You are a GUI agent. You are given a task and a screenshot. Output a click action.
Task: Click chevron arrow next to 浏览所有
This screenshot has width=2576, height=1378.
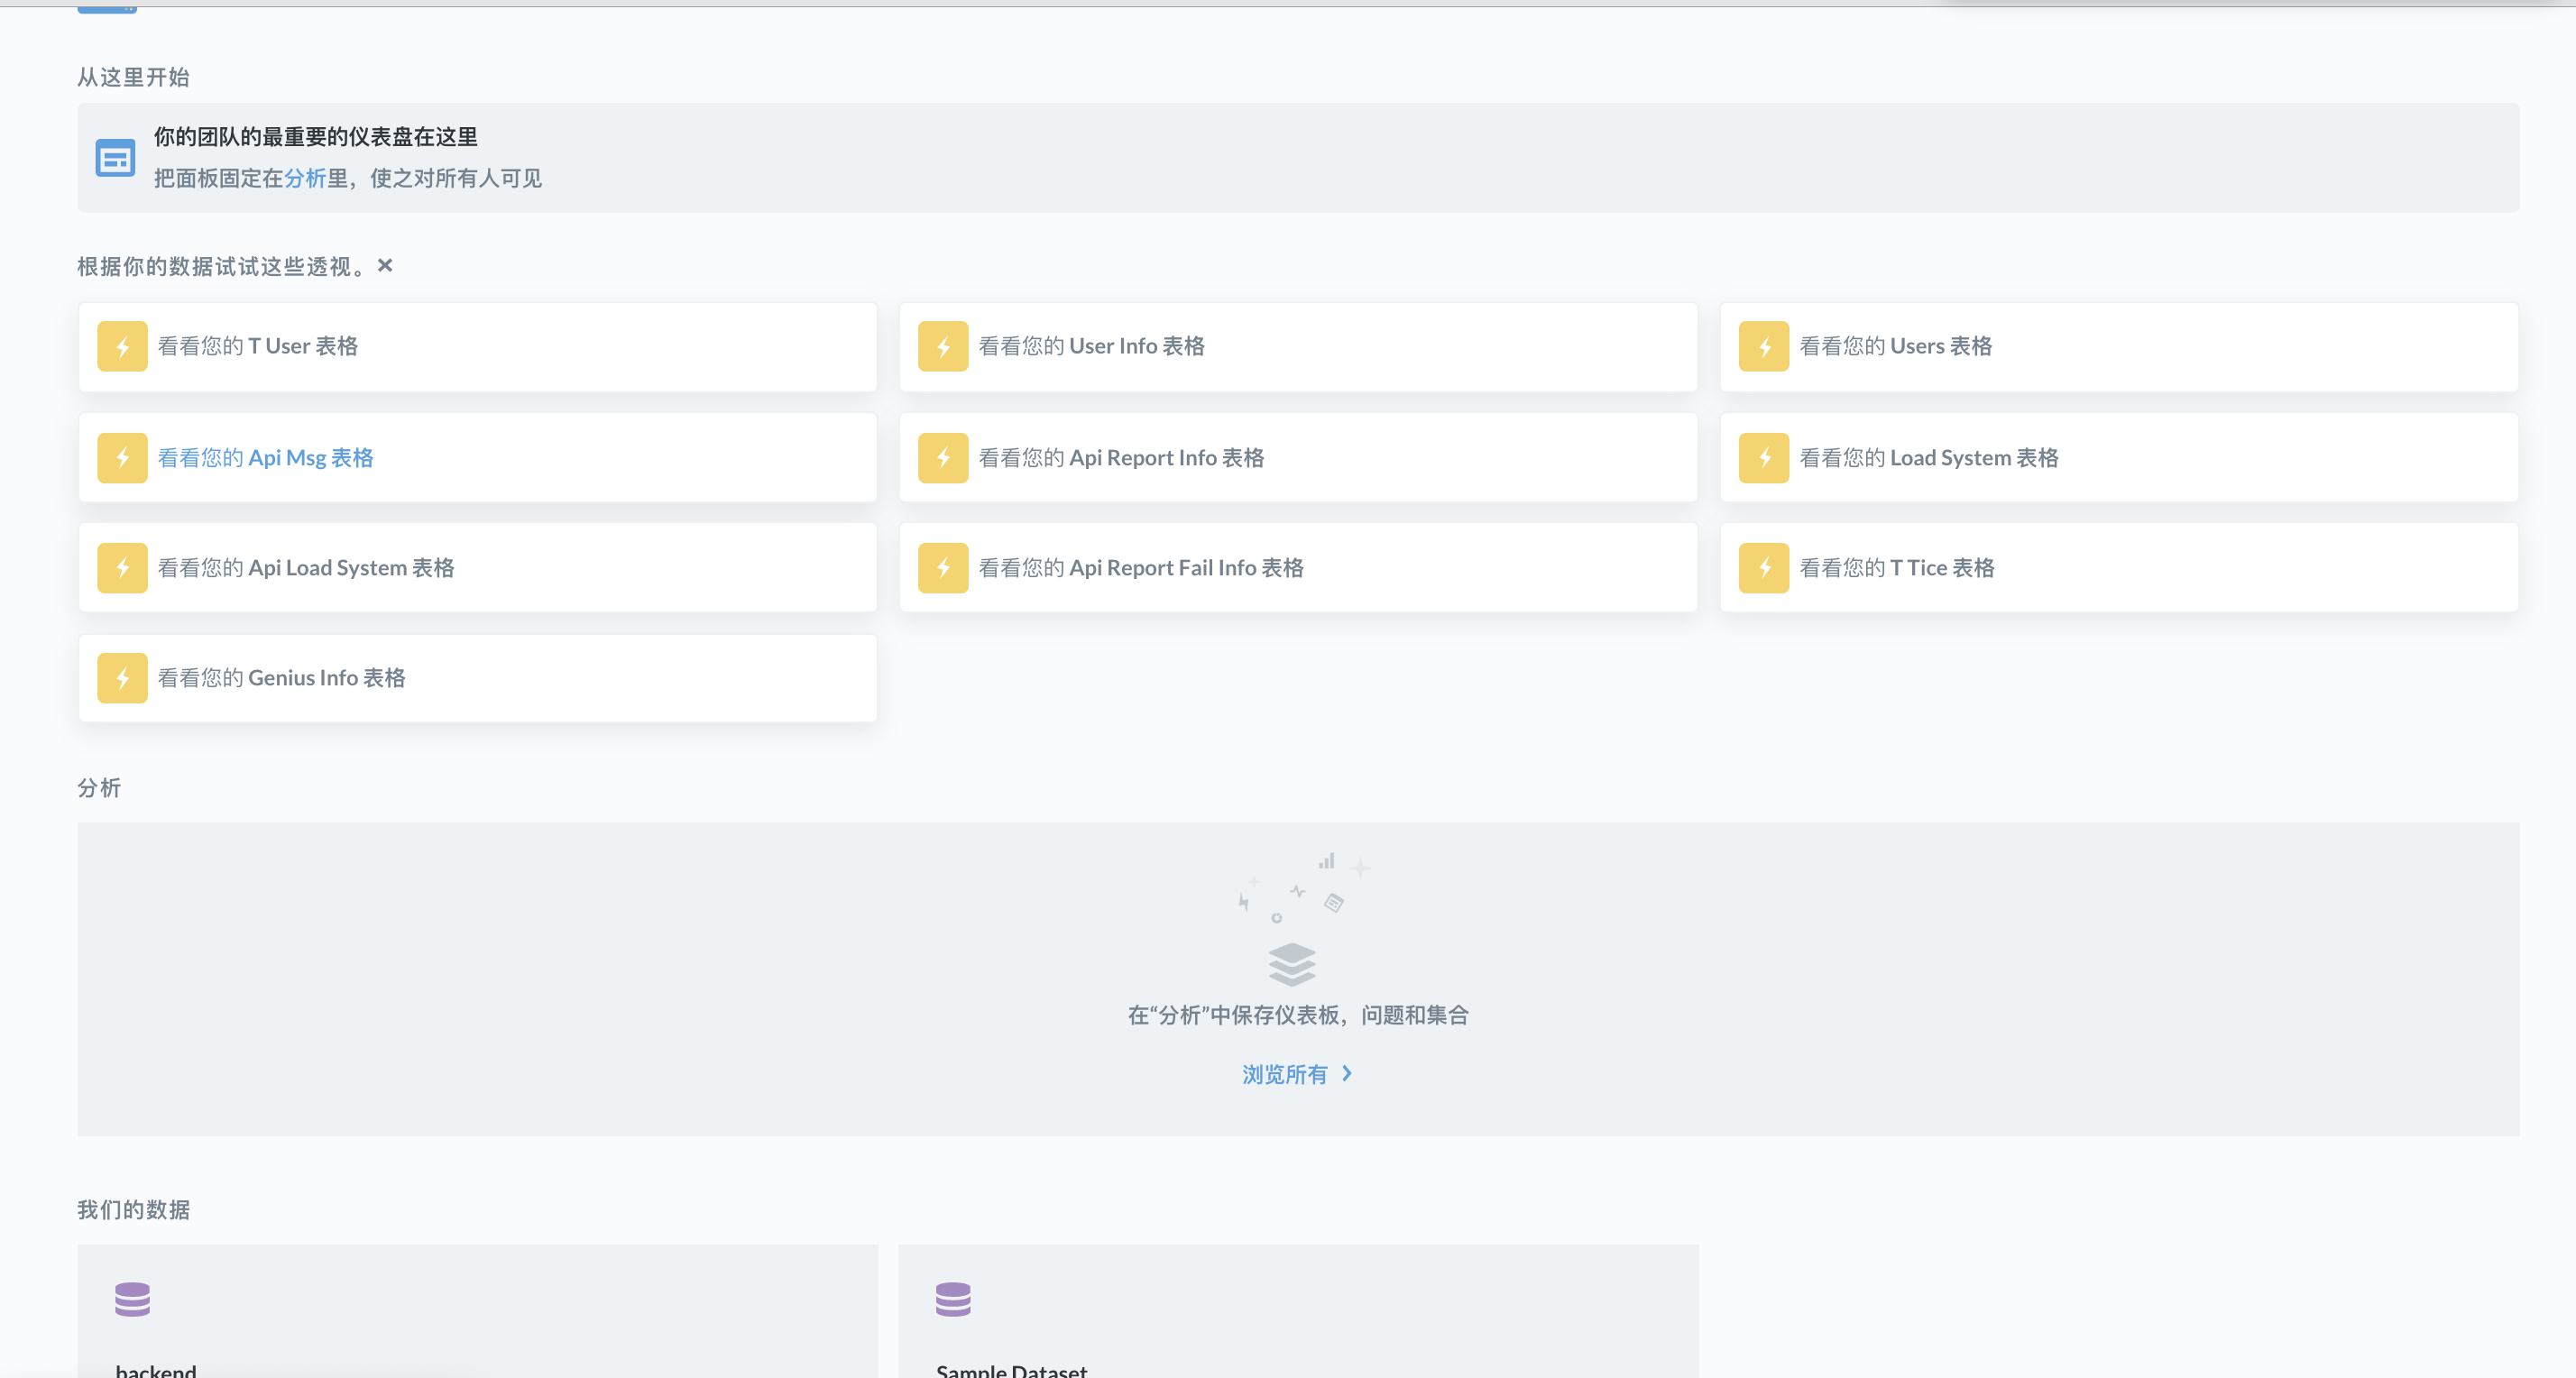1347,1073
